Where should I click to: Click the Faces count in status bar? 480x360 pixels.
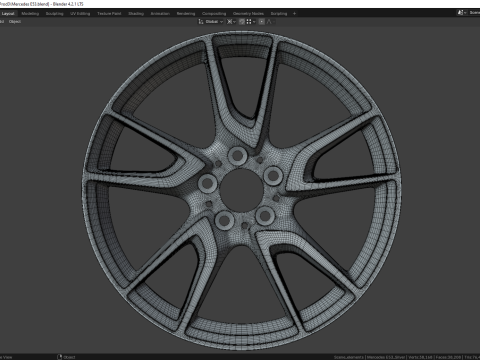(449, 357)
